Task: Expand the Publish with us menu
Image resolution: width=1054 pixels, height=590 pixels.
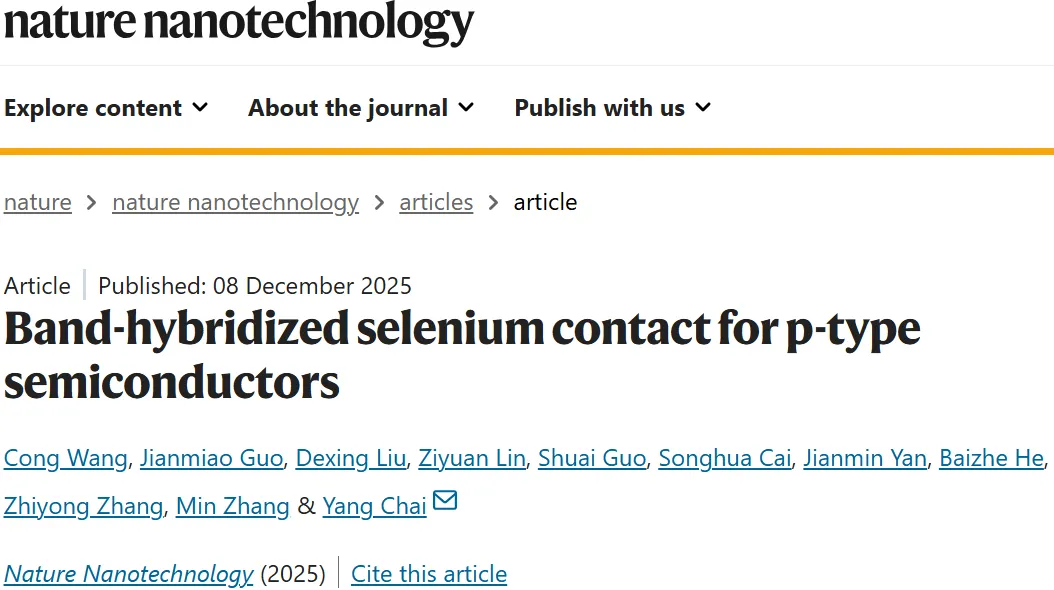Action: coord(612,108)
